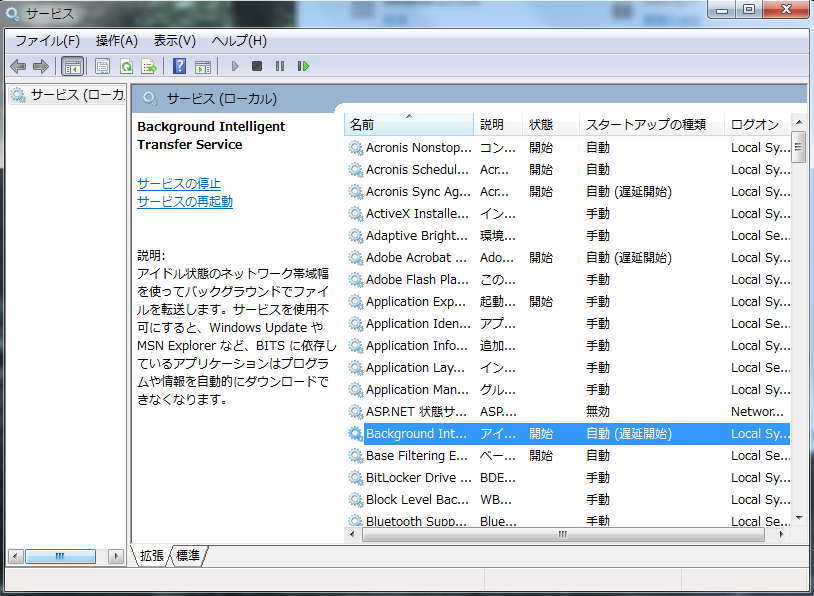Click the サービスの停止 link
Viewport: 814px width, 596px height.
pyautogui.click(x=179, y=183)
